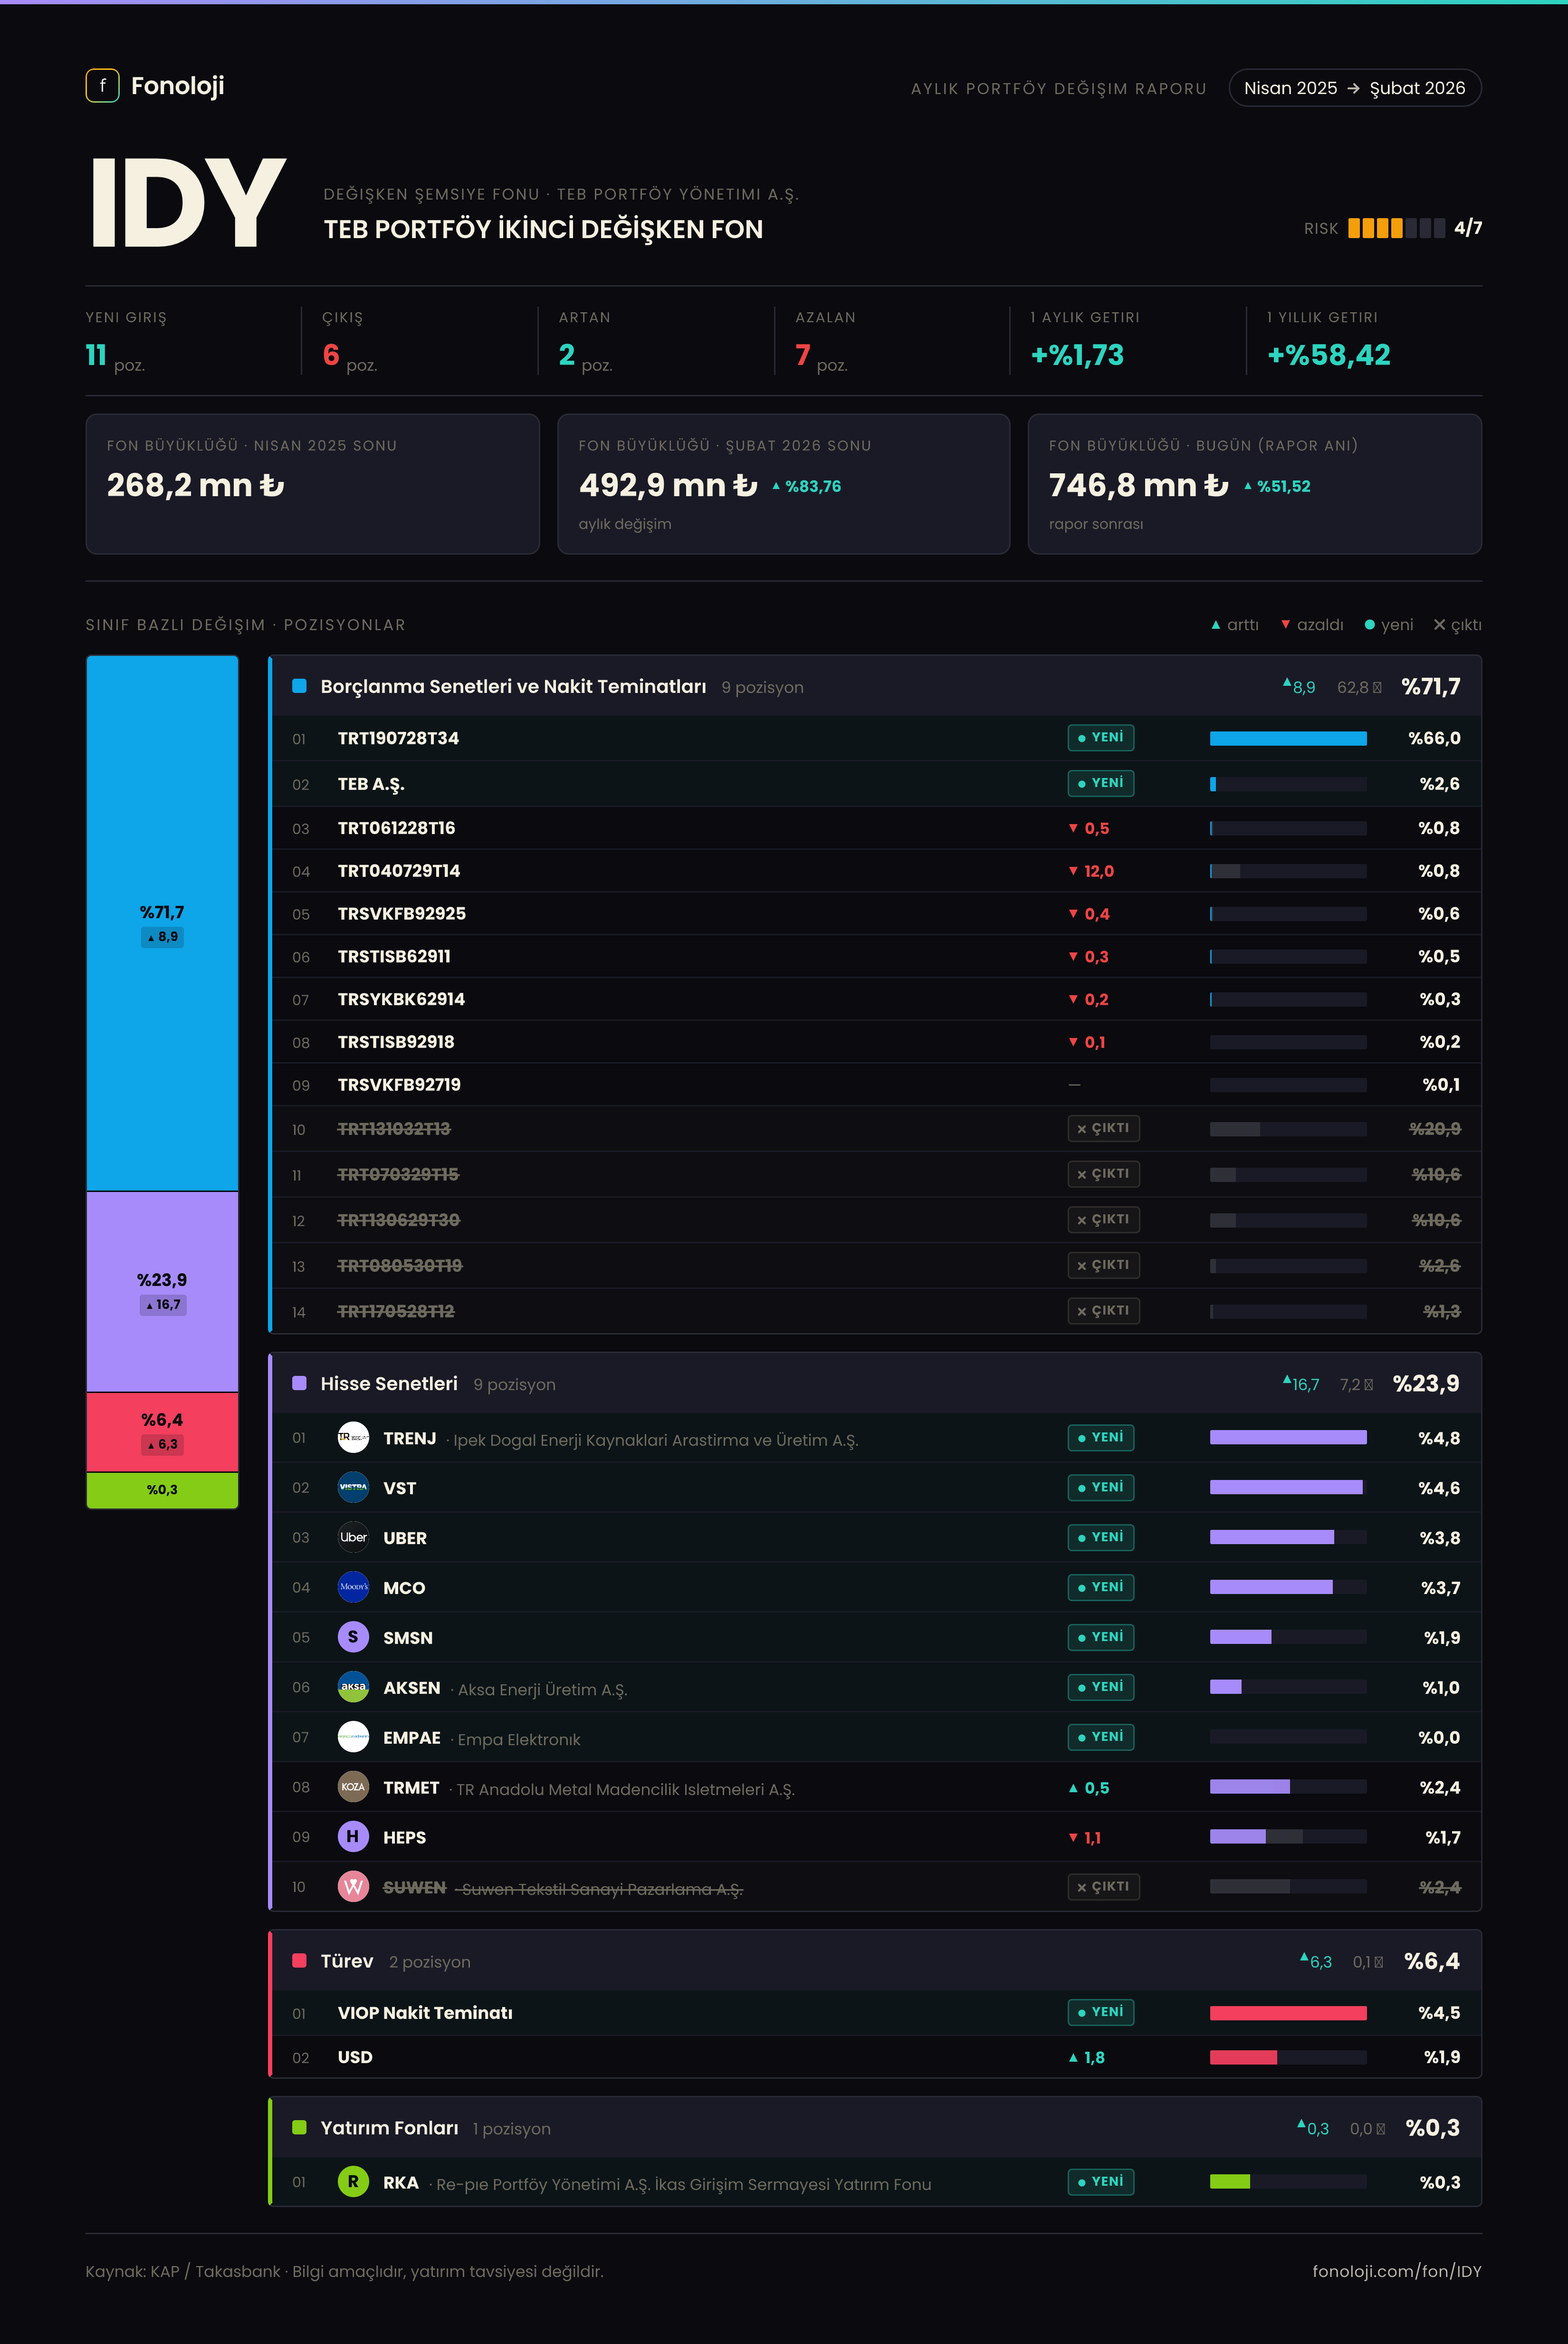Viewport: 1568px width, 2344px height.
Task: Click the blue weight bar for TRT190728T34
Action: coord(1288,739)
